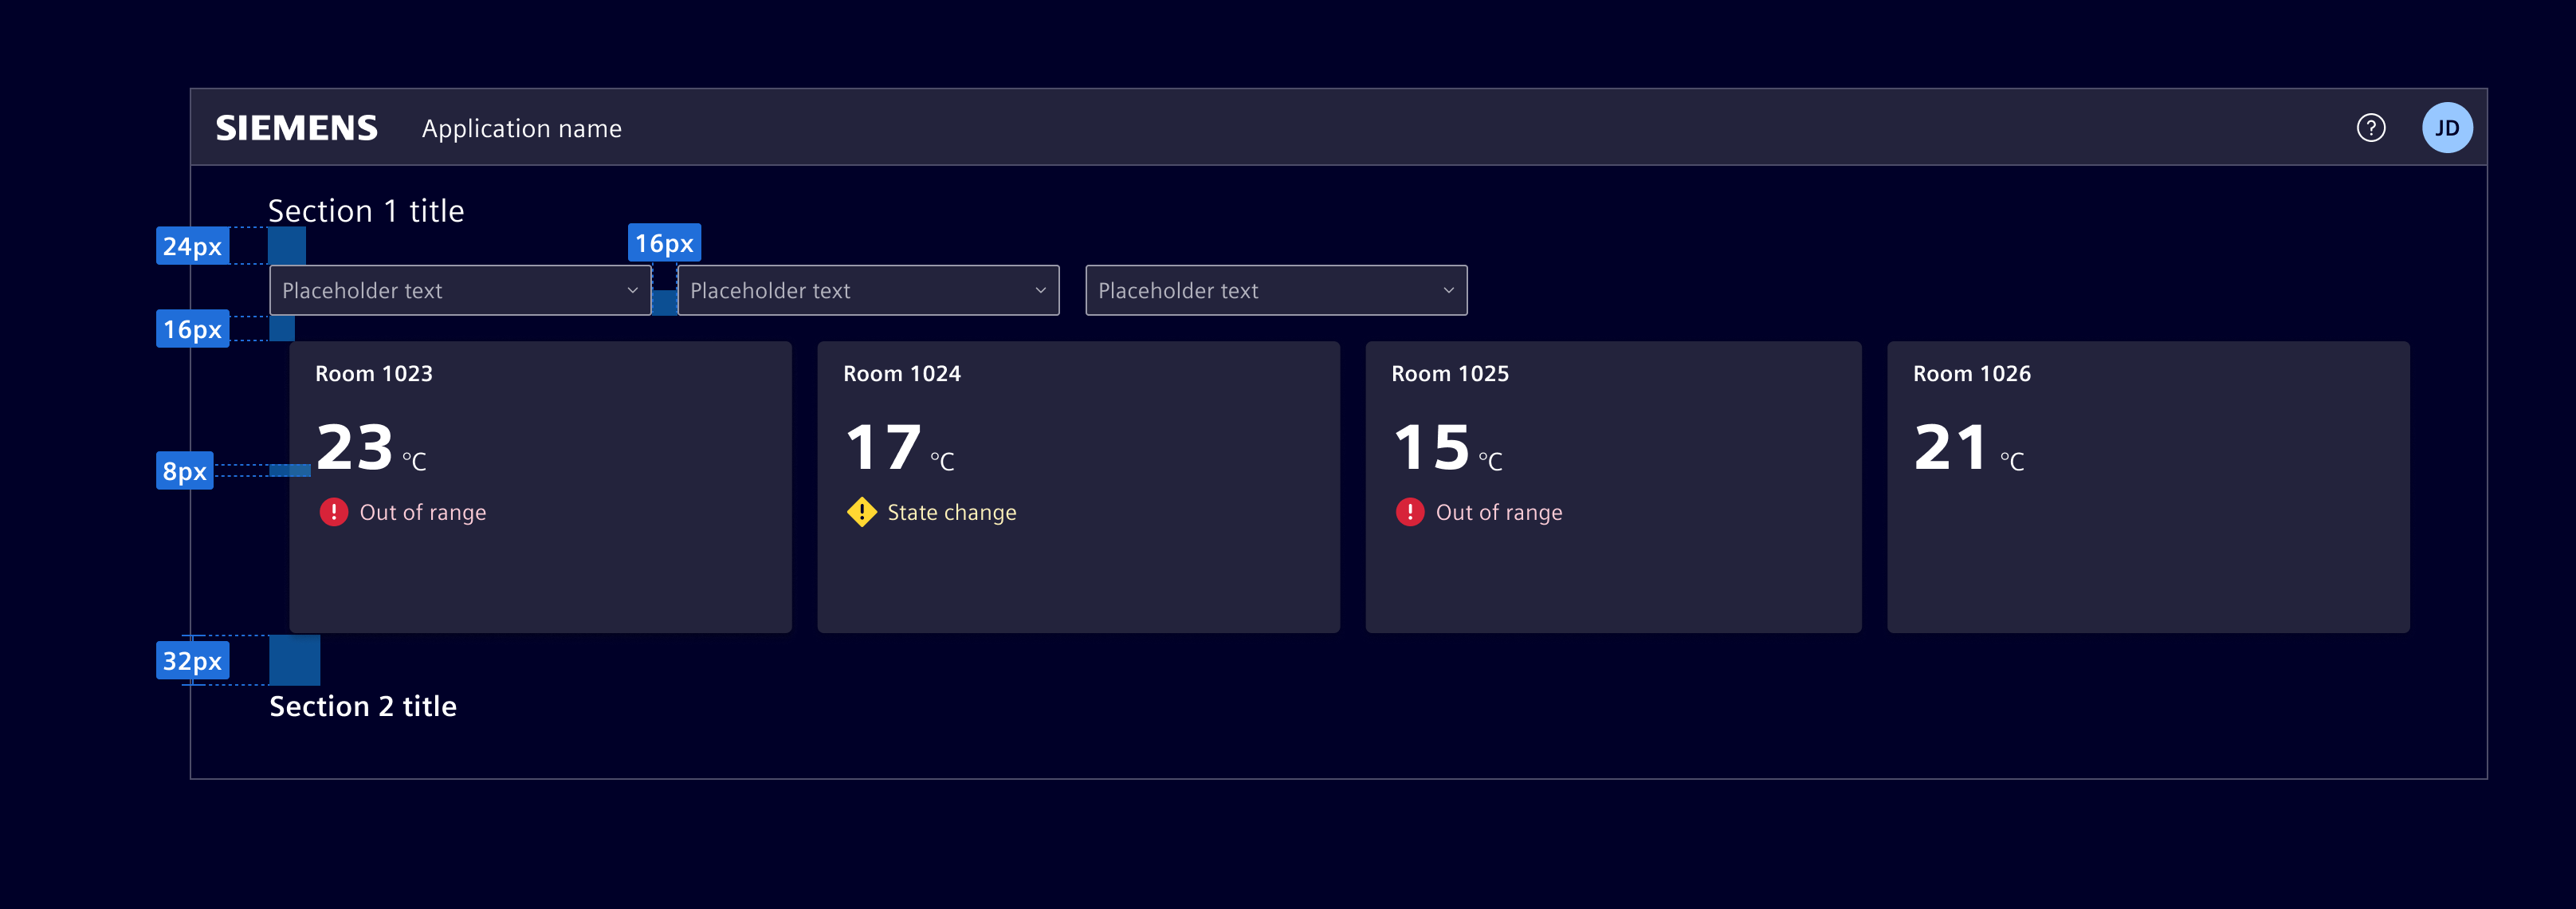Image resolution: width=2576 pixels, height=909 pixels.
Task: Expand first Placeholder text dropdown chevron
Action: [x=632, y=291]
